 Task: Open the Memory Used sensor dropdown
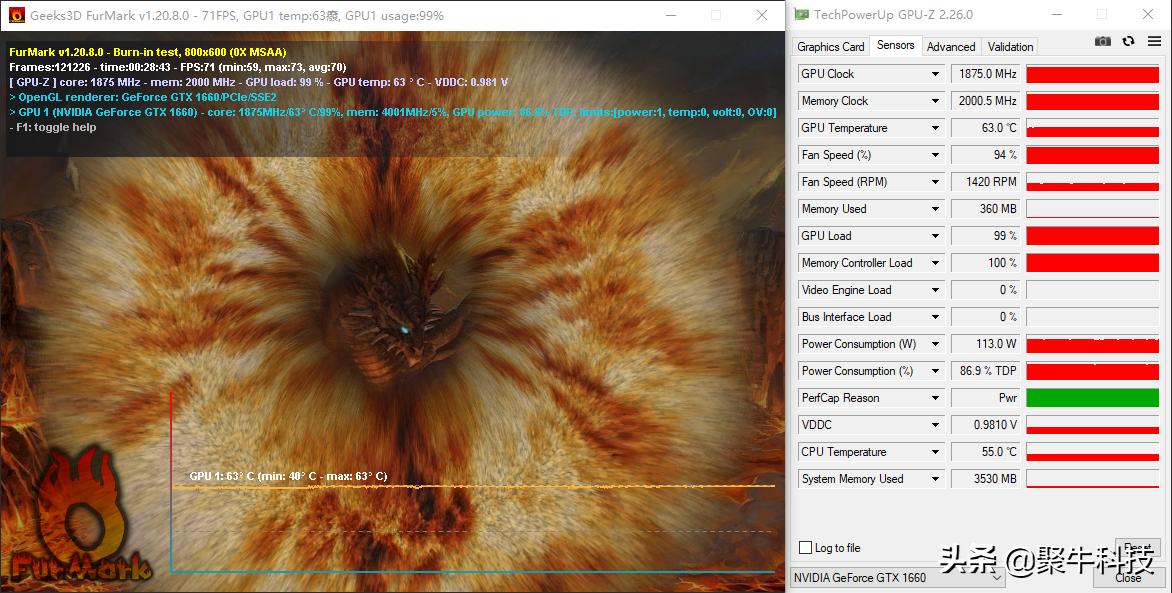[935, 209]
